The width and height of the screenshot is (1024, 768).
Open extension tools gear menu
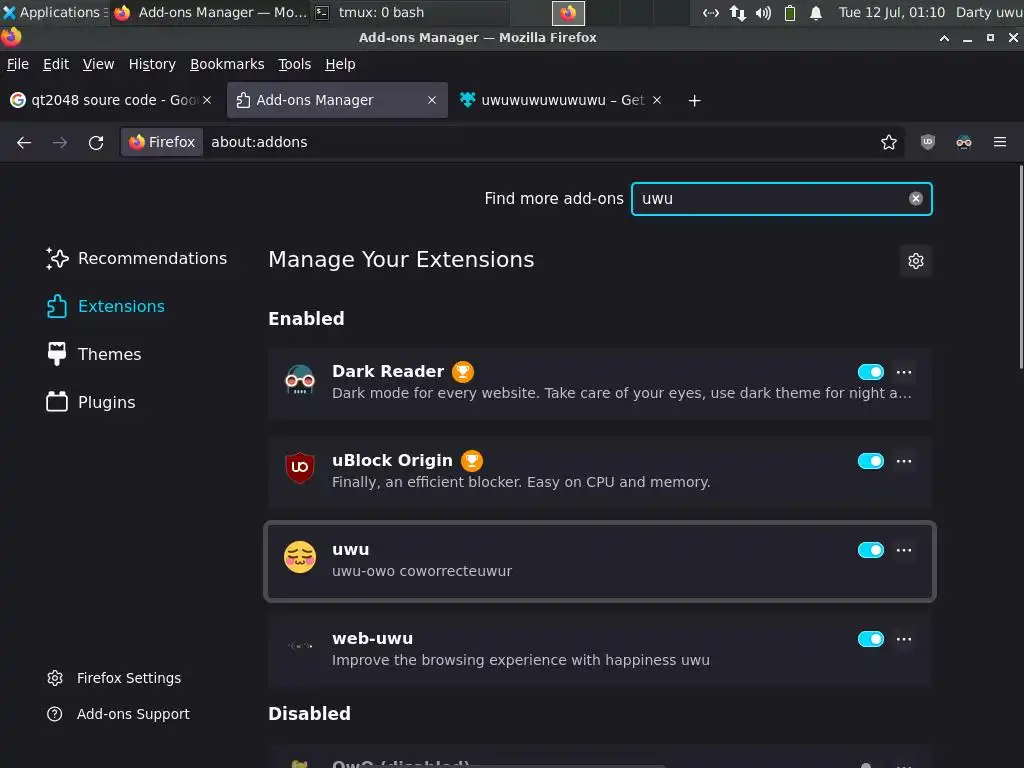(916, 261)
